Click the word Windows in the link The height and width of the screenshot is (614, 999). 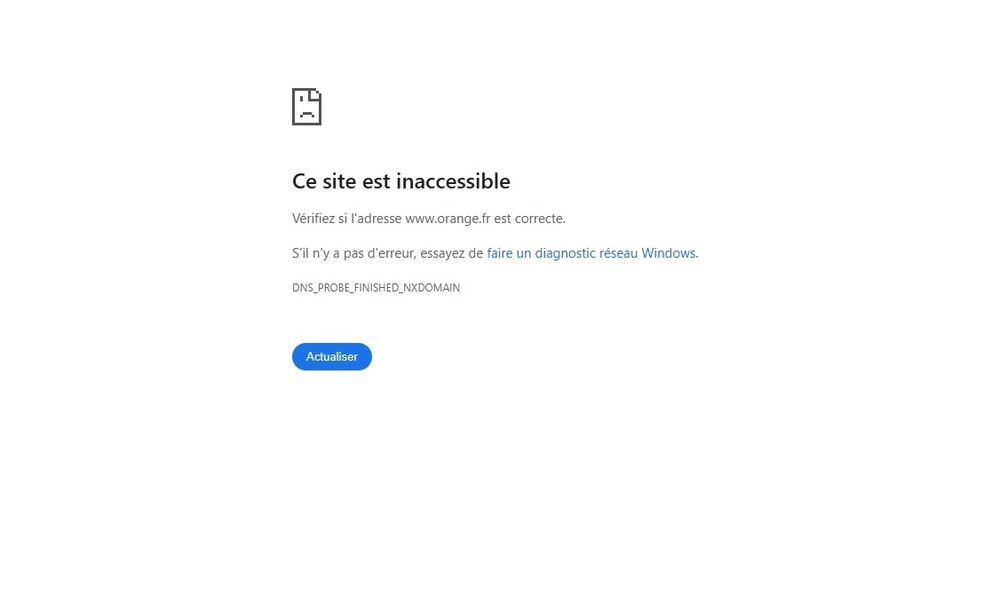pos(668,253)
